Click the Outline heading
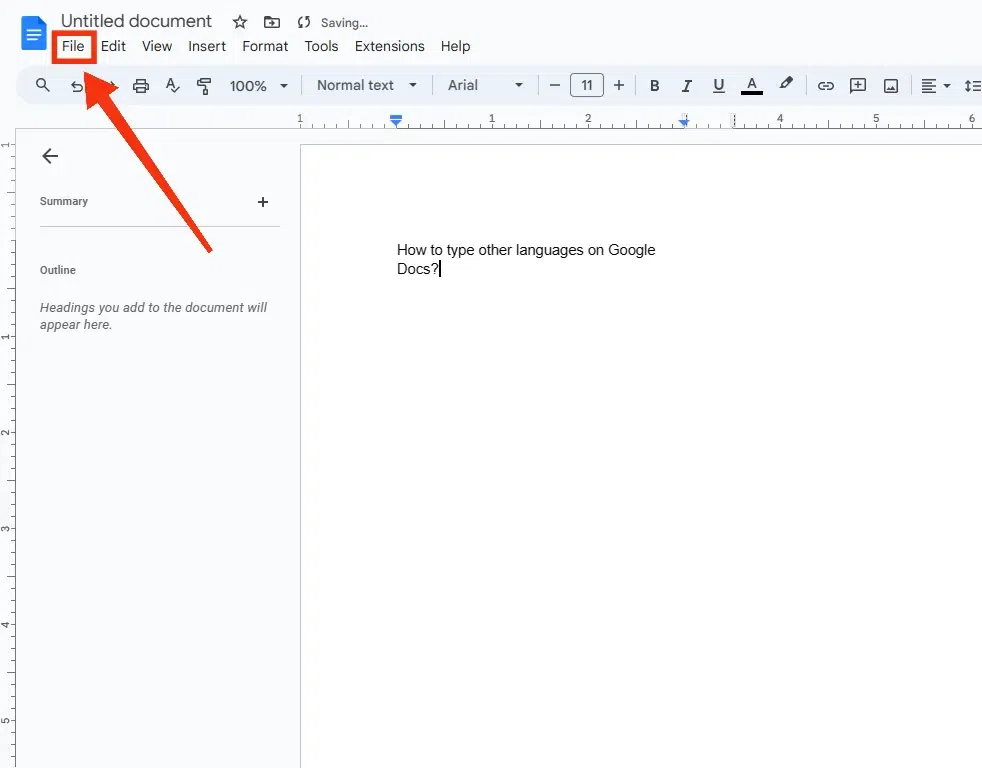This screenshot has height=768, width=982. point(58,270)
